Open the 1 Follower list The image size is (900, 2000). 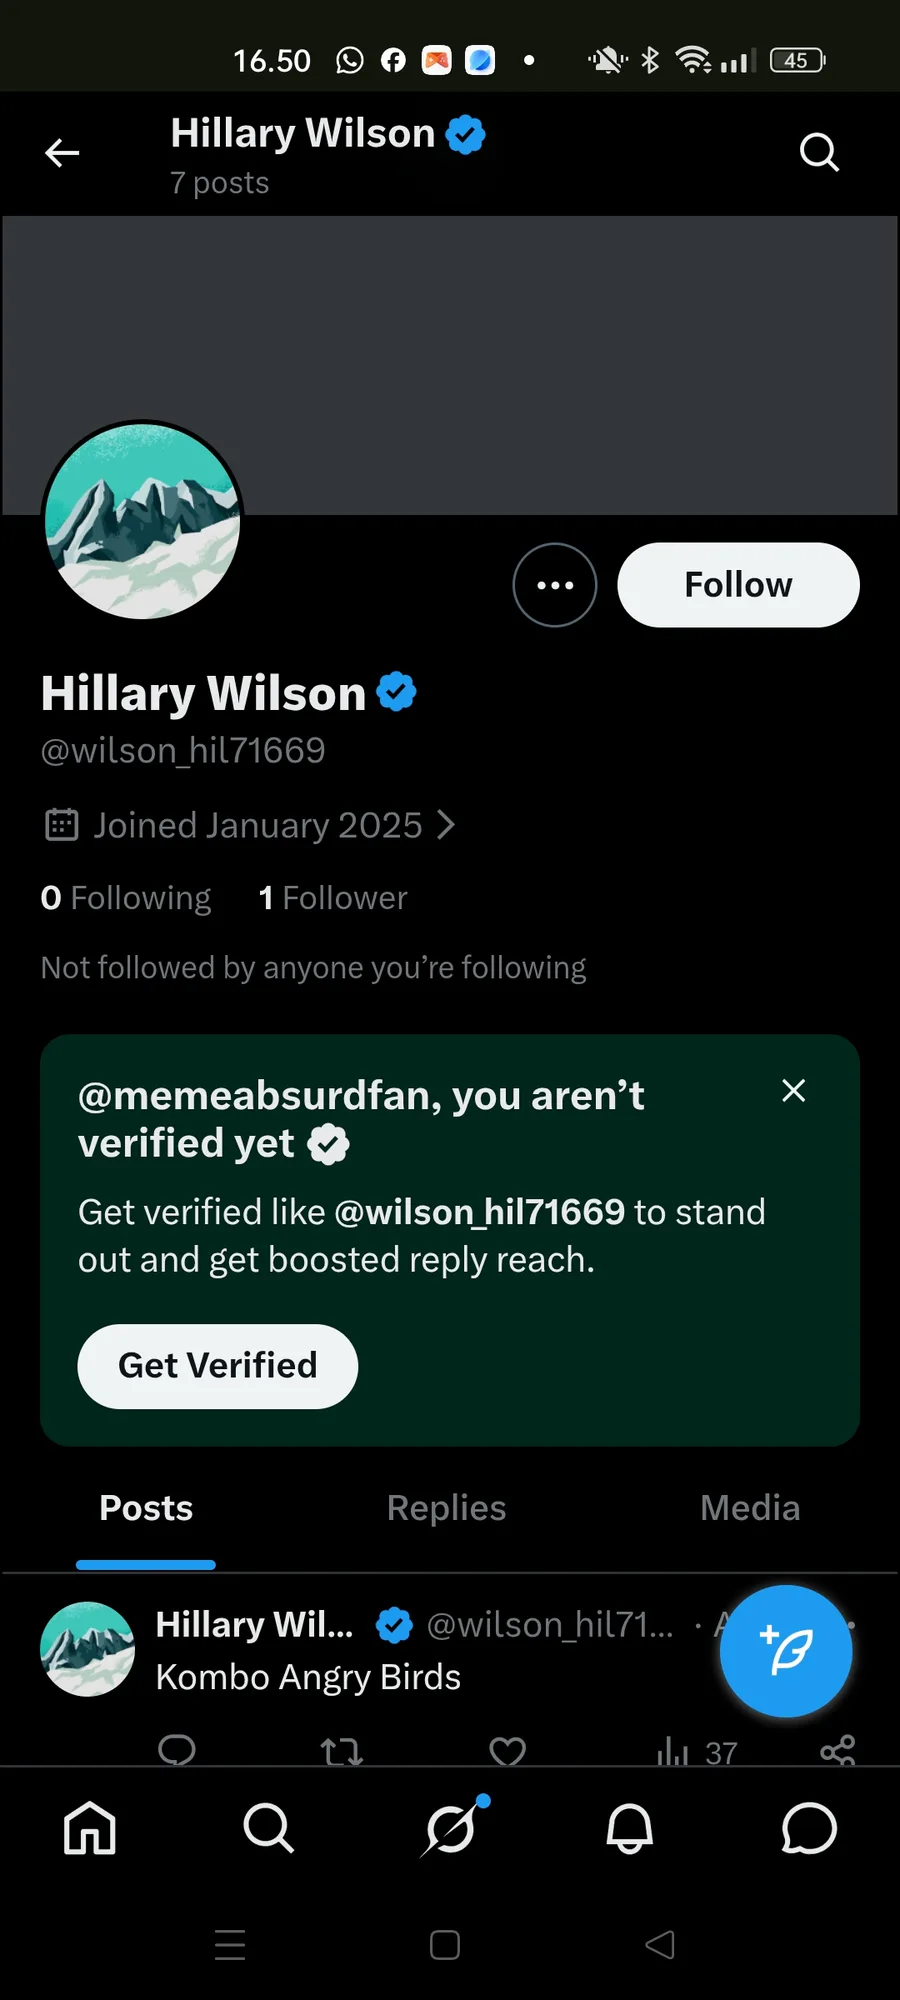pos(333,898)
